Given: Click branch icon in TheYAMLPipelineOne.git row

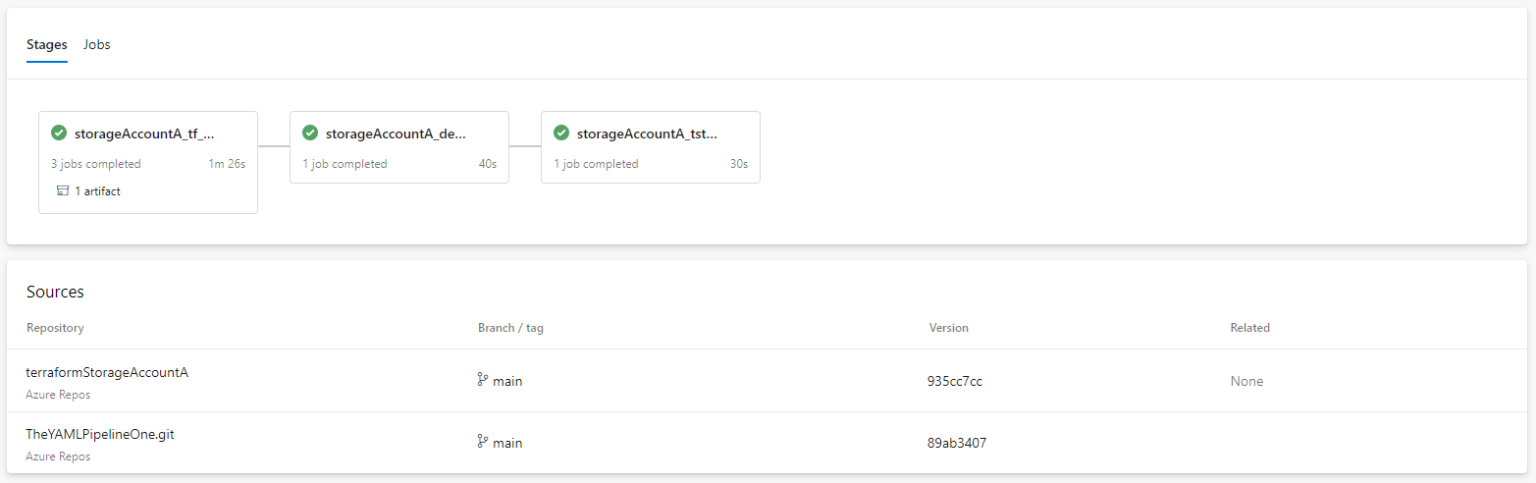Looking at the screenshot, I should pyautogui.click(x=483, y=442).
